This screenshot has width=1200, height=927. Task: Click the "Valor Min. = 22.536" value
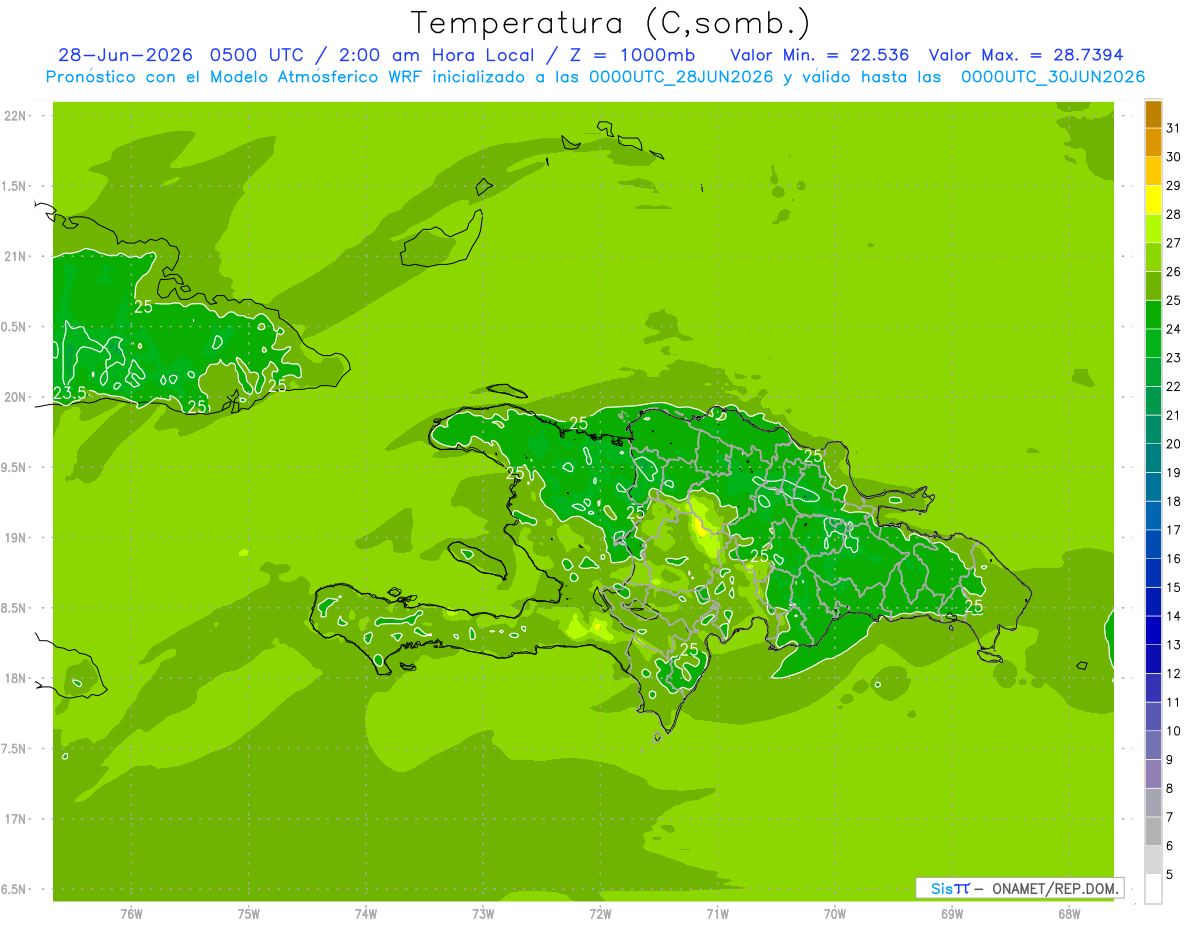coord(820,55)
